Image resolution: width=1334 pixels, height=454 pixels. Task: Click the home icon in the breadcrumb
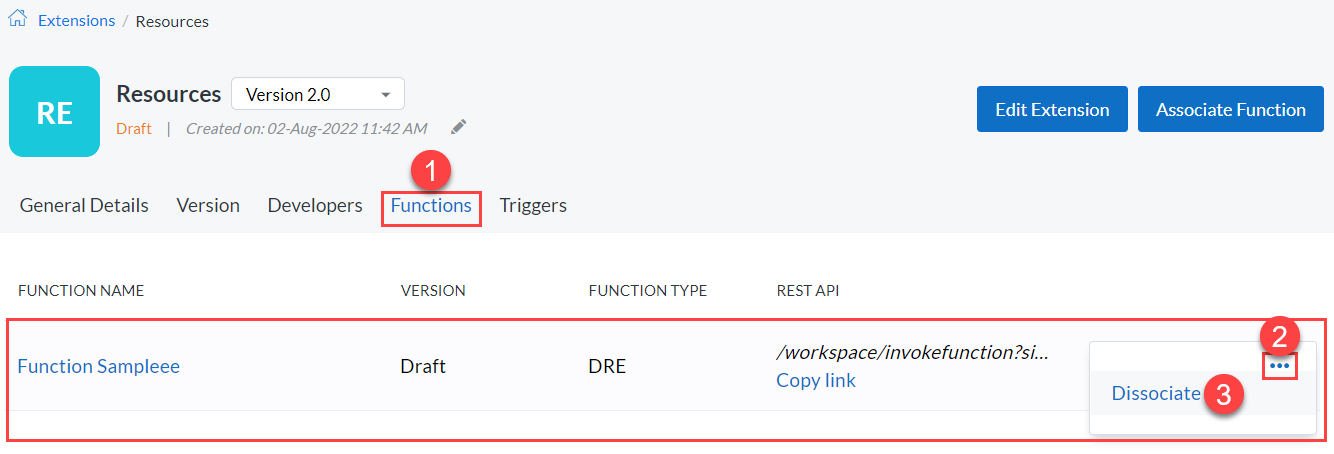pyautogui.click(x=17, y=20)
